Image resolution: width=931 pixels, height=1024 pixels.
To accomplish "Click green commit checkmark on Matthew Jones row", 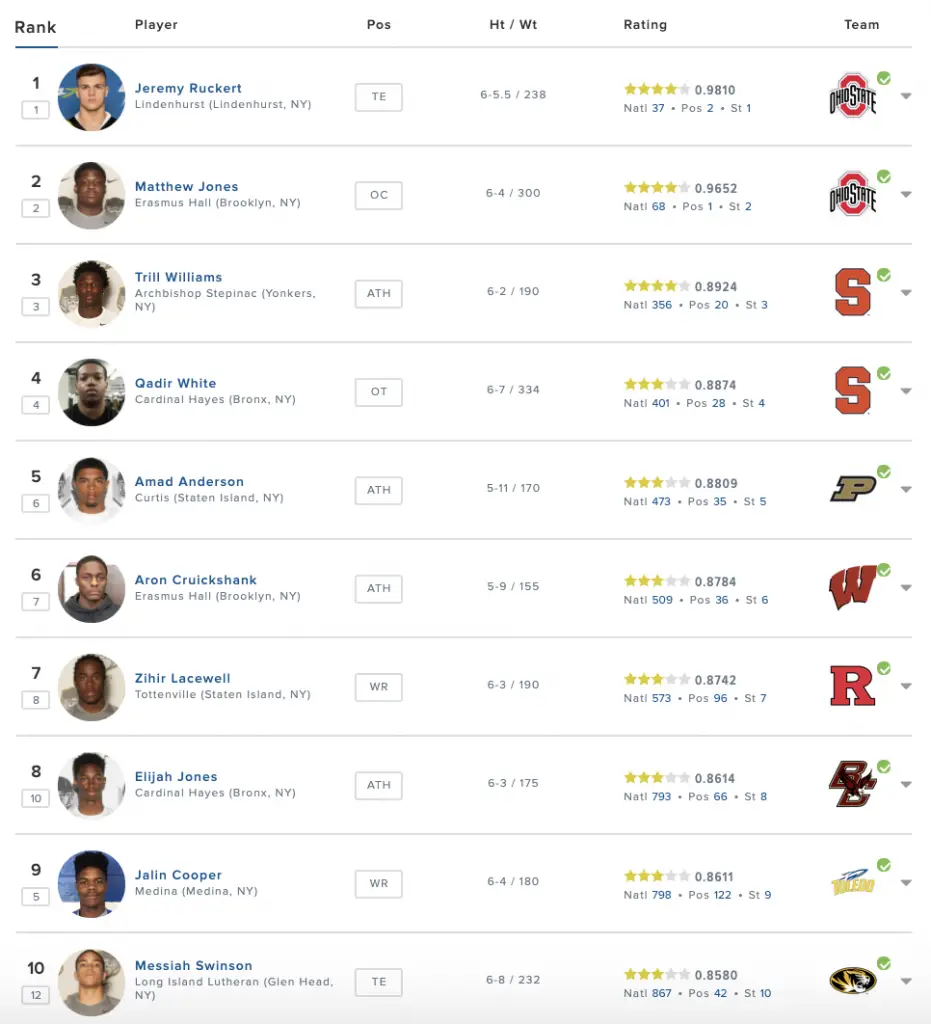I will pos(884,177).
